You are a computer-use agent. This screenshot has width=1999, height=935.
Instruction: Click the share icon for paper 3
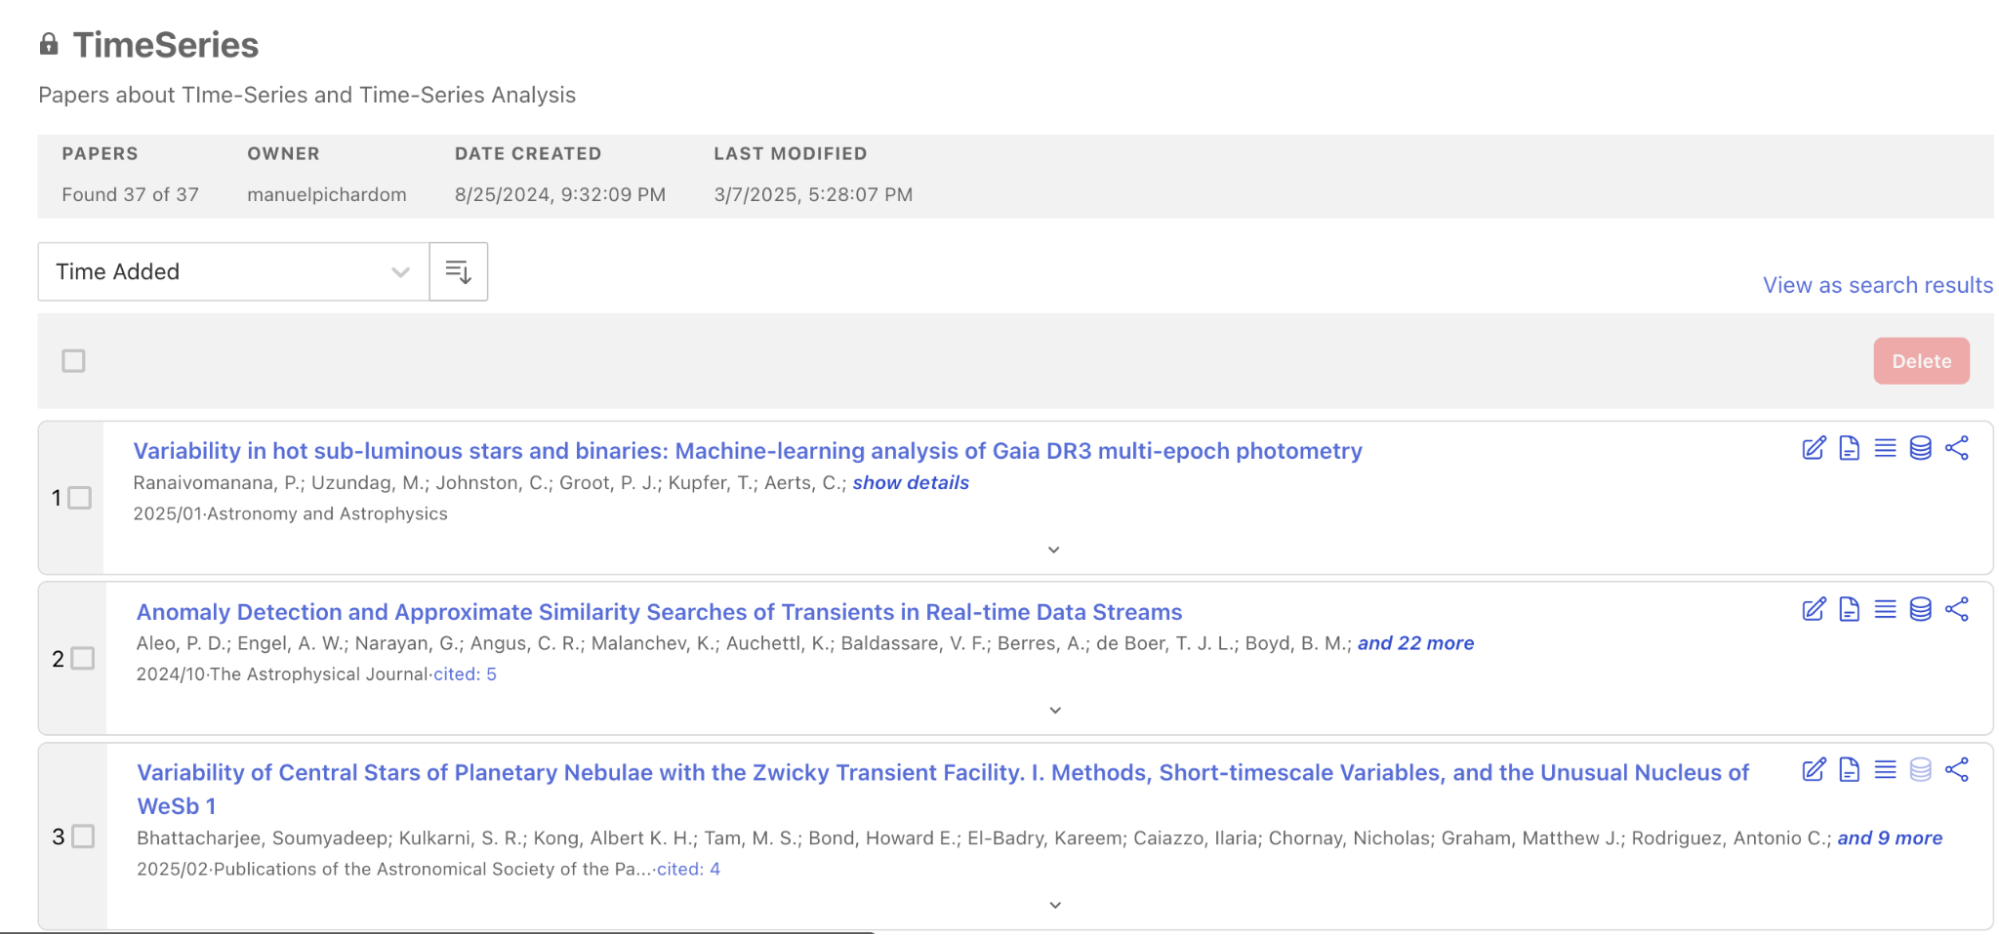pos(1956,769)
